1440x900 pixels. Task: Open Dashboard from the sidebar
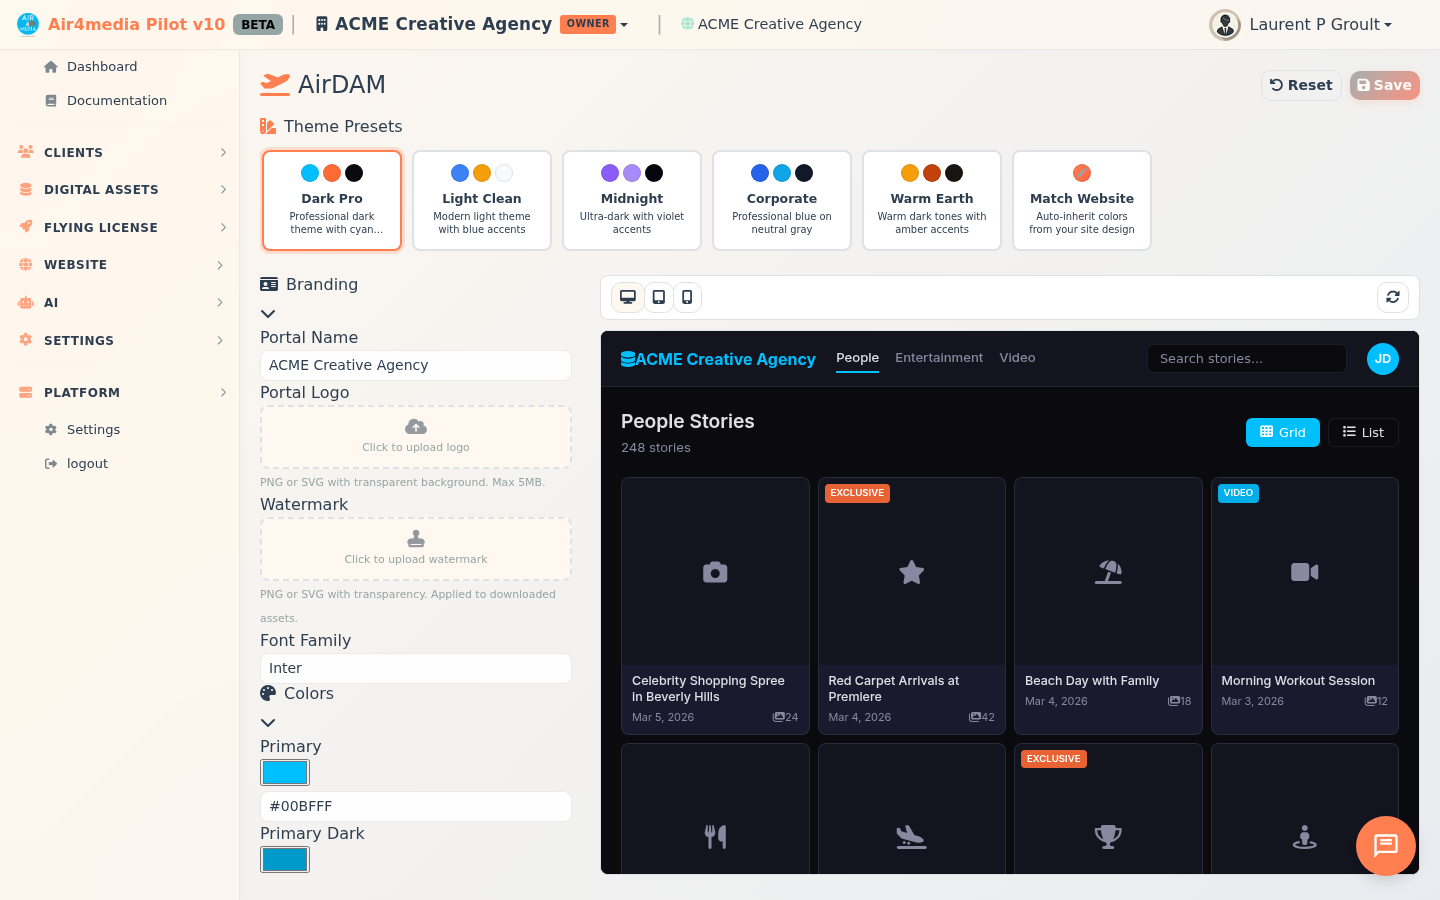click(x=101, y=67)
